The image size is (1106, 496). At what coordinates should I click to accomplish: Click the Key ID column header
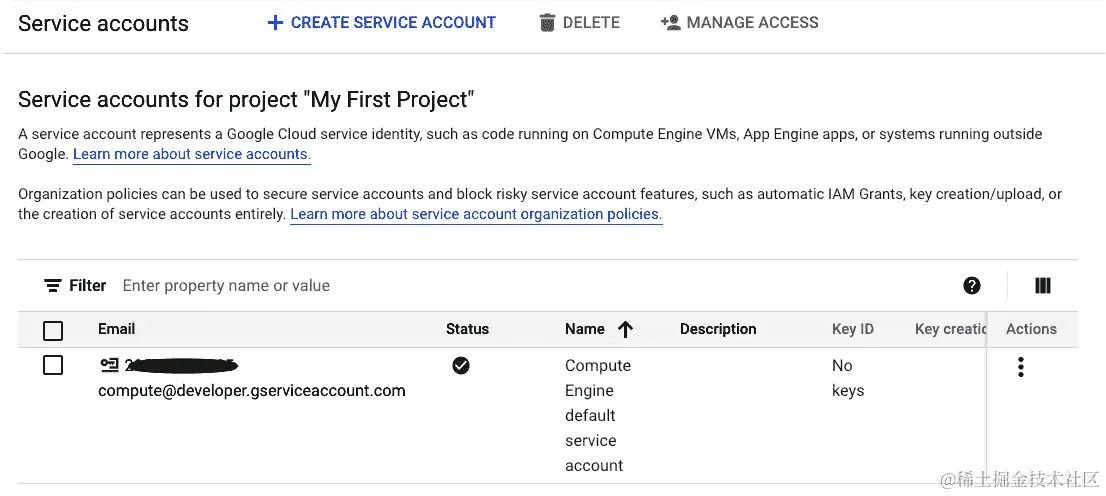click(x=853, y=329)
